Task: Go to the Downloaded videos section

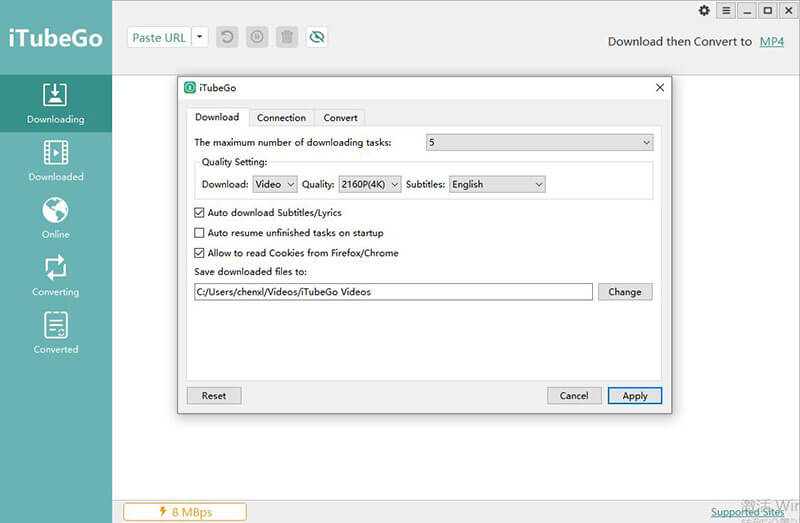Action: tap(55, 161)
